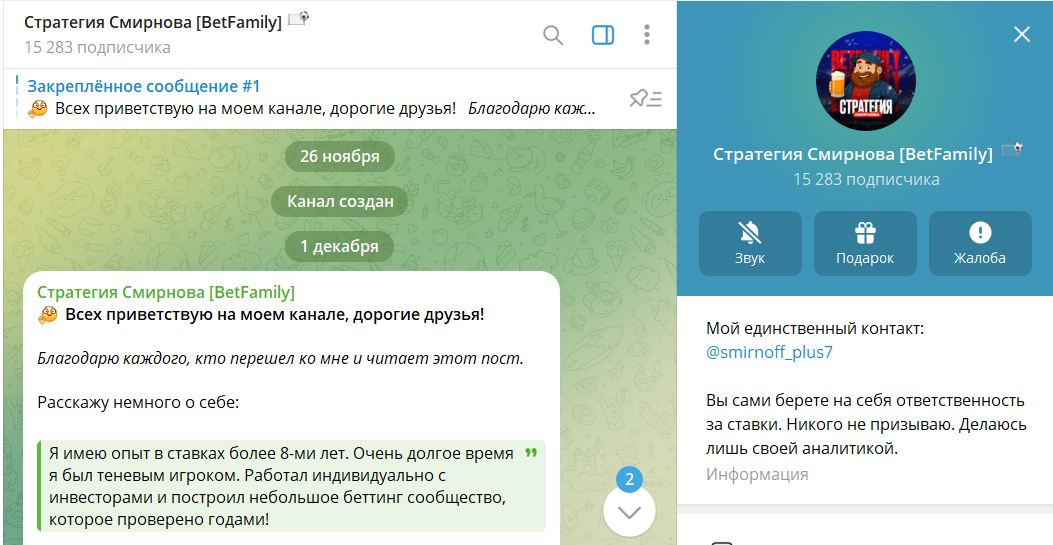Click the '1 декабря' date badge

click(340, 246)
